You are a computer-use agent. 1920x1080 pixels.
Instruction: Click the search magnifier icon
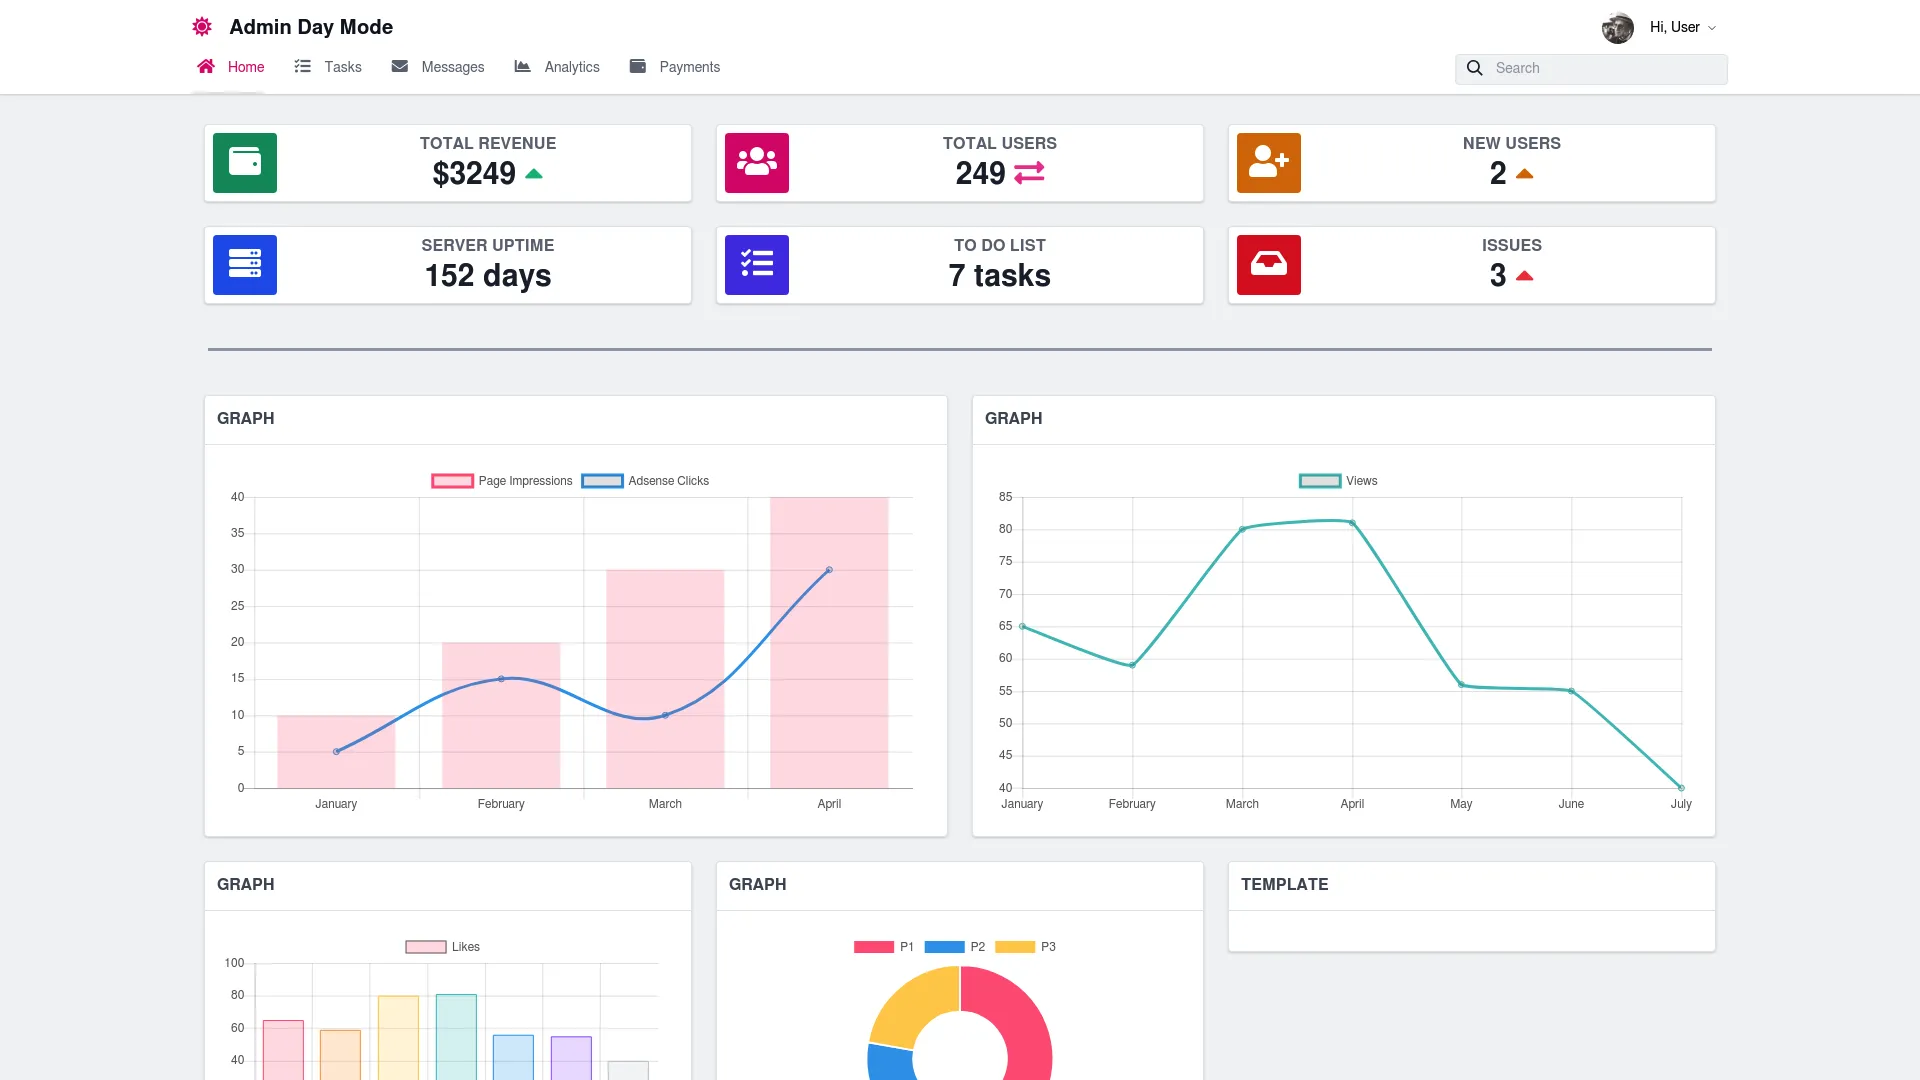[1474, 68]
